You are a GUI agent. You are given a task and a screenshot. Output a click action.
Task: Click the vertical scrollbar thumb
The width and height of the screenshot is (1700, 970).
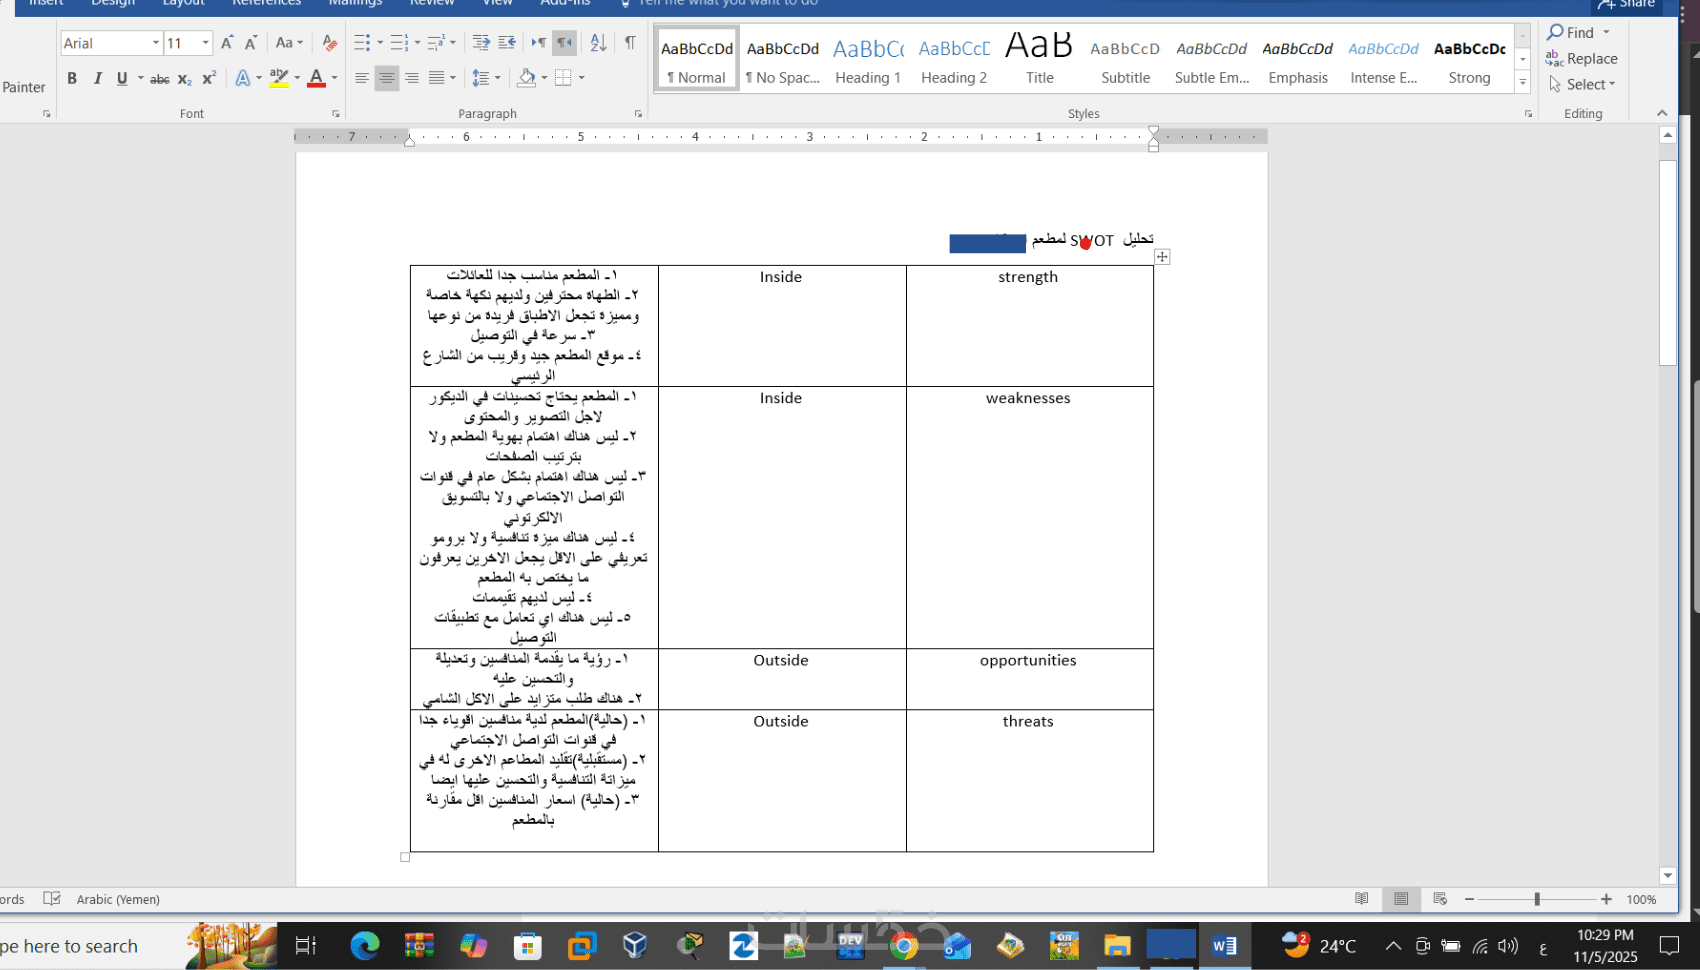coord(1667,262)
